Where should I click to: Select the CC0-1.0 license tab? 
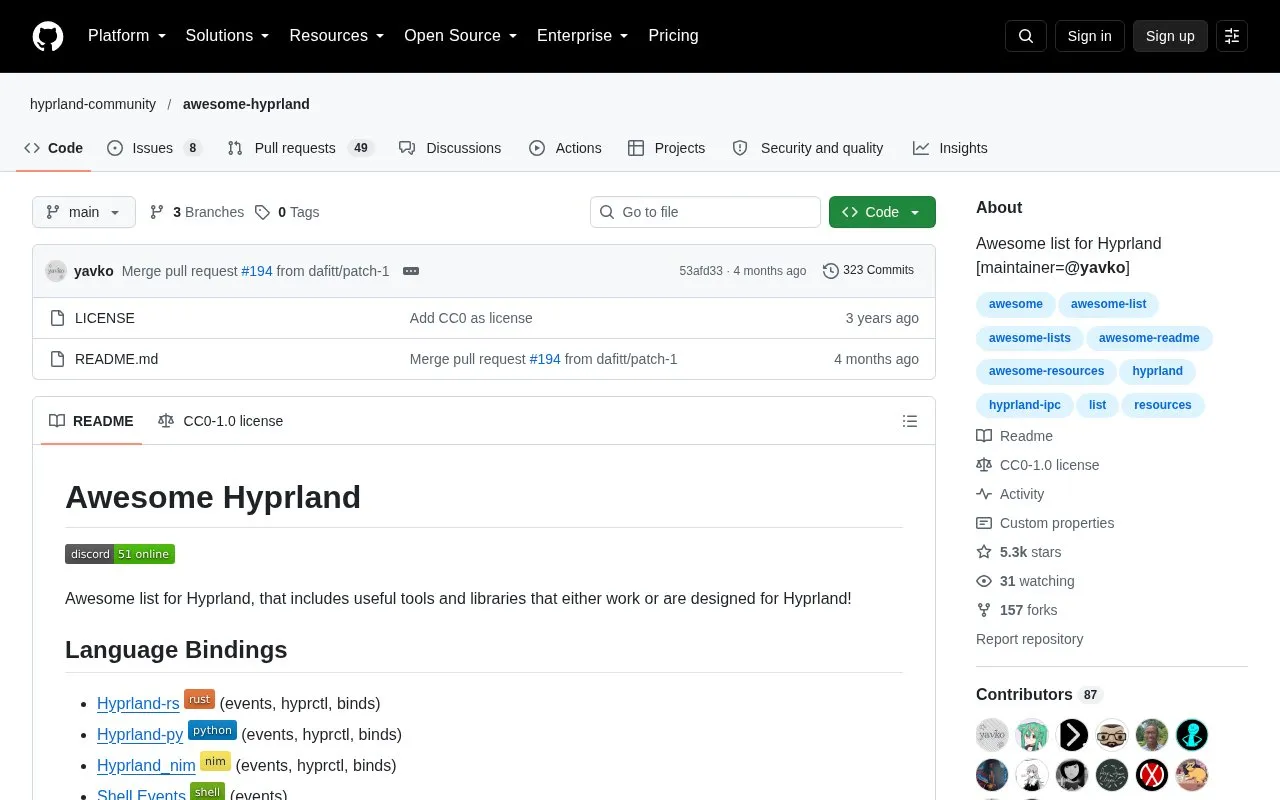[x=221, y=421]
